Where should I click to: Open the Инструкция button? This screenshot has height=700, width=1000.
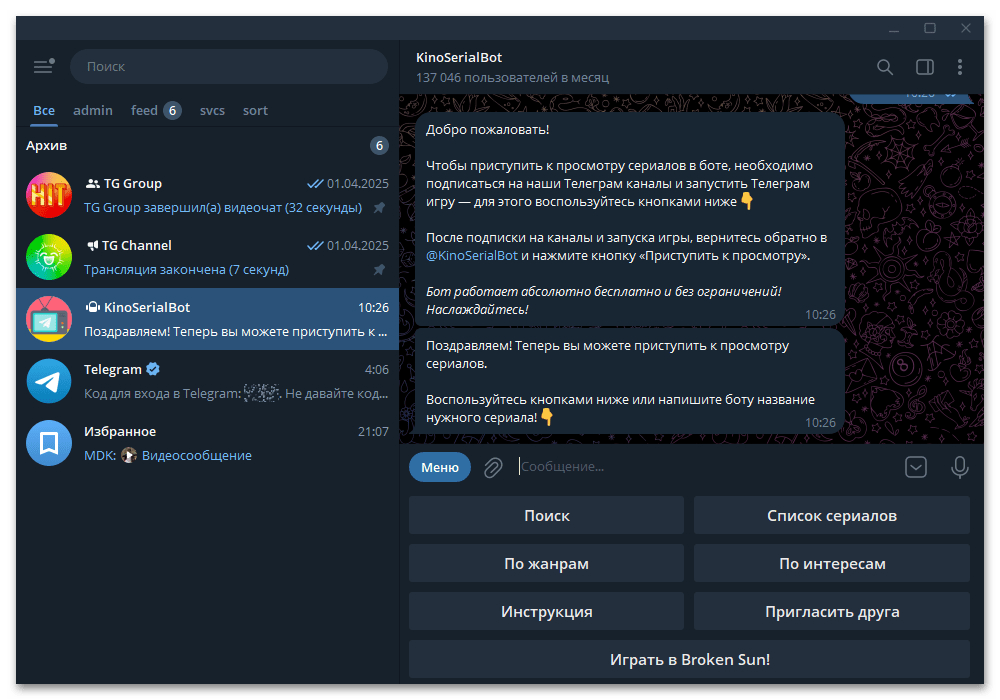point(547,611)
